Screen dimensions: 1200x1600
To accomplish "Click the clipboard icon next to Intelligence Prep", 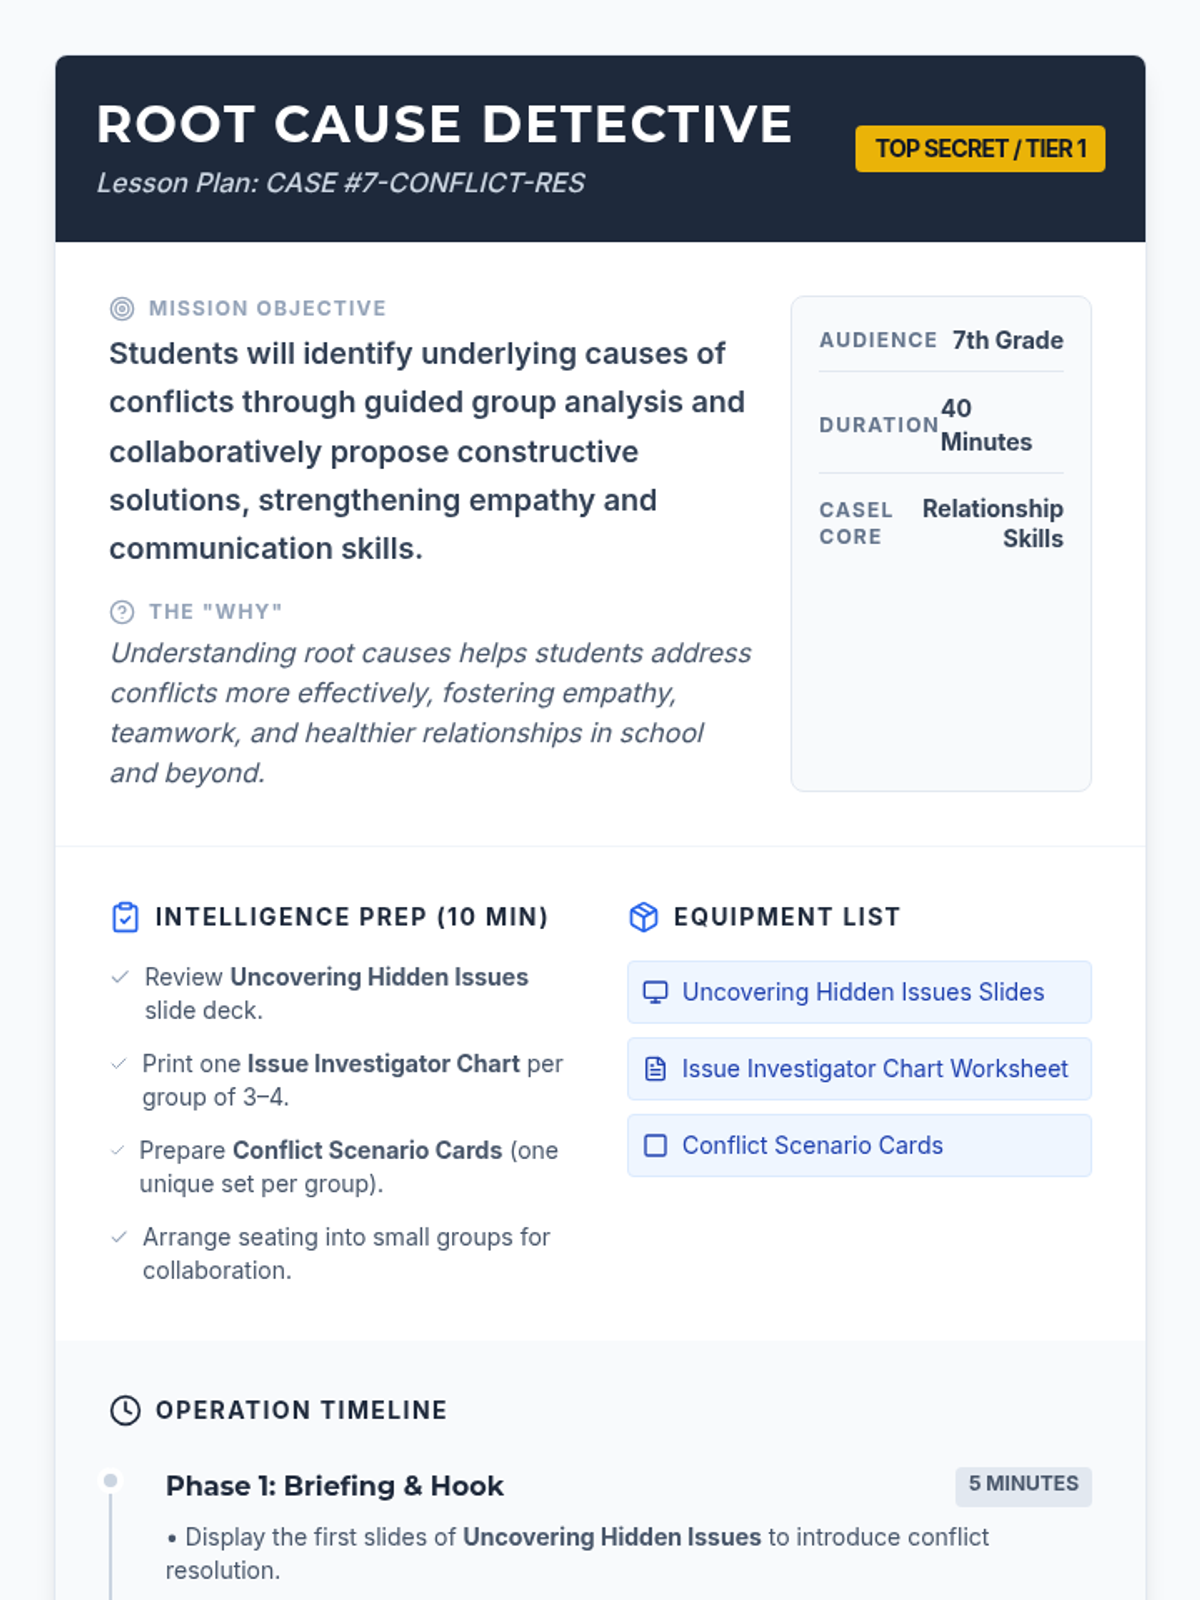I will pyautogui.click(x=125, y=917).
